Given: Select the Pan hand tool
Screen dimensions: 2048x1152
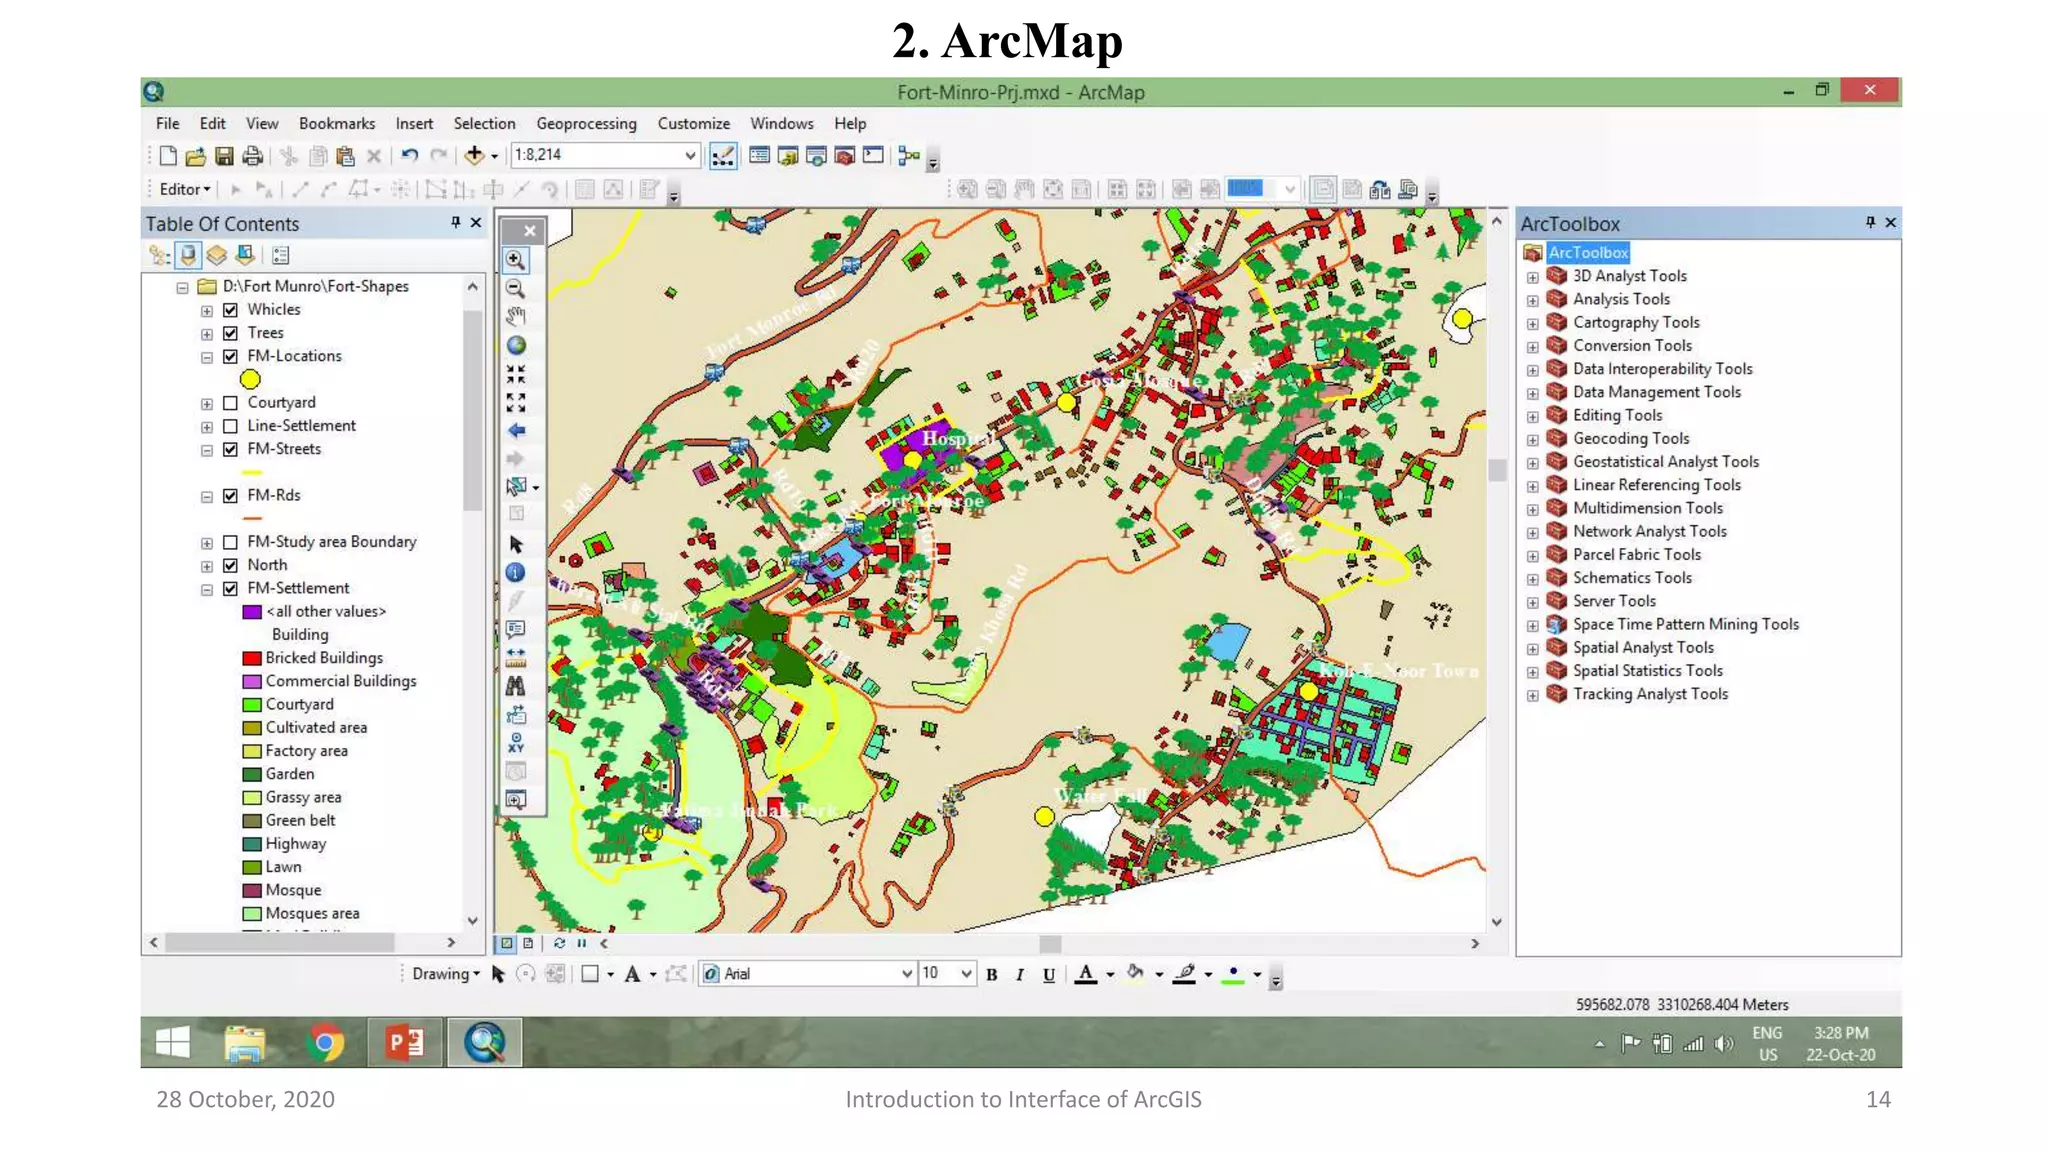Looking at the screenshot, I should point(516,317).
